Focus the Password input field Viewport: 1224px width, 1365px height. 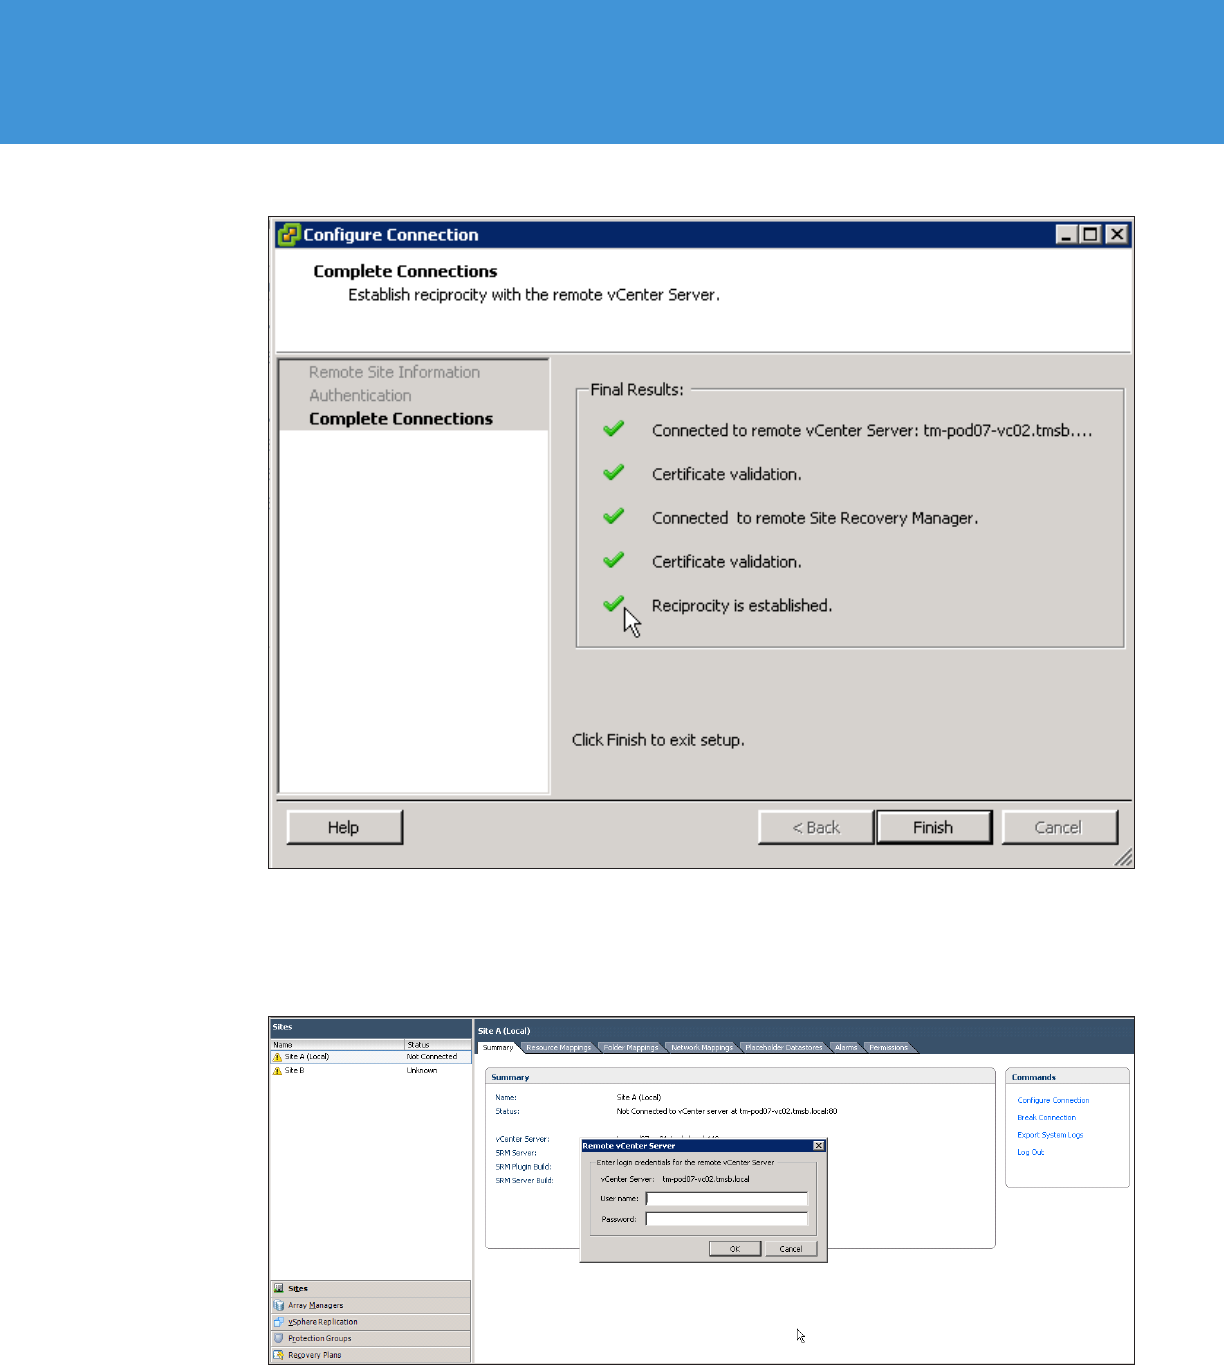[727, 1219]
